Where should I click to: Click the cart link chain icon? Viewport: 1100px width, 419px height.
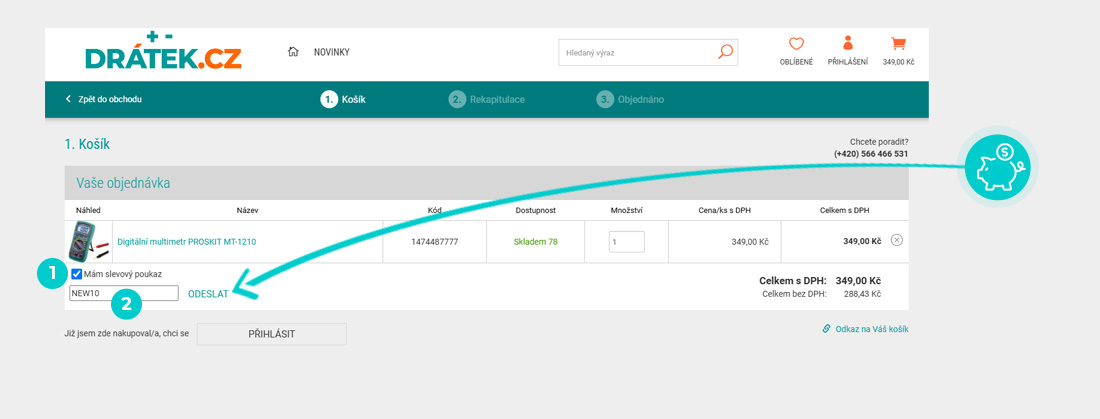pos(826,328)
